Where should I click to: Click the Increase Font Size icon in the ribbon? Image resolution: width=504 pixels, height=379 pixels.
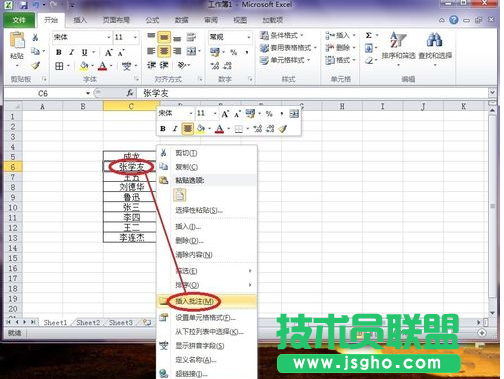(109, 52)
